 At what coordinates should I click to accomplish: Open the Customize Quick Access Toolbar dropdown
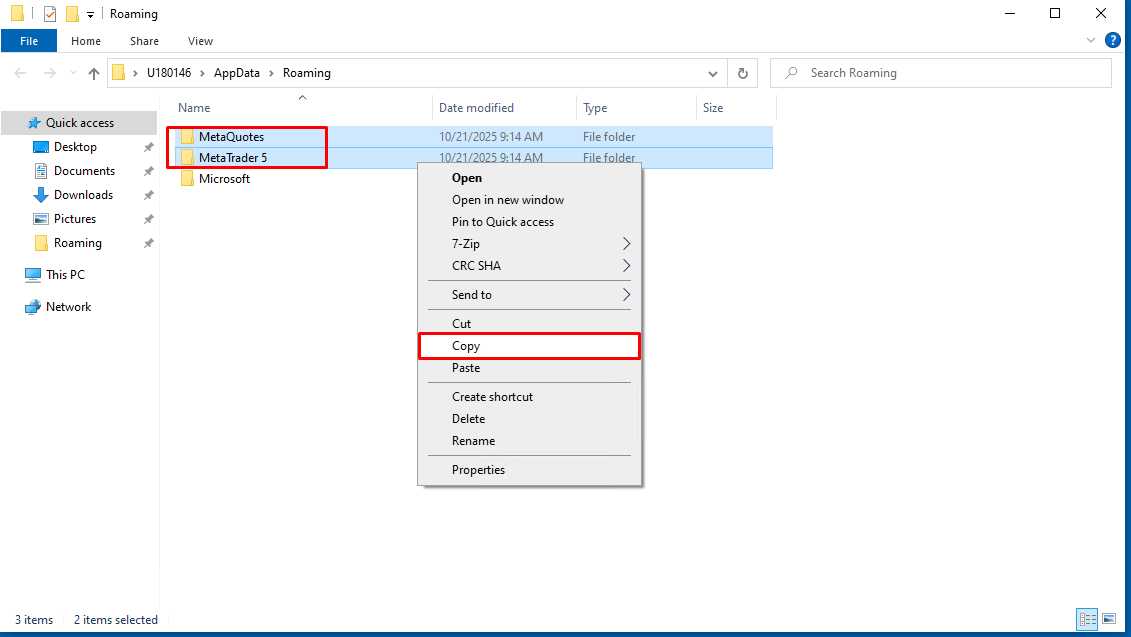click(91, 14)
